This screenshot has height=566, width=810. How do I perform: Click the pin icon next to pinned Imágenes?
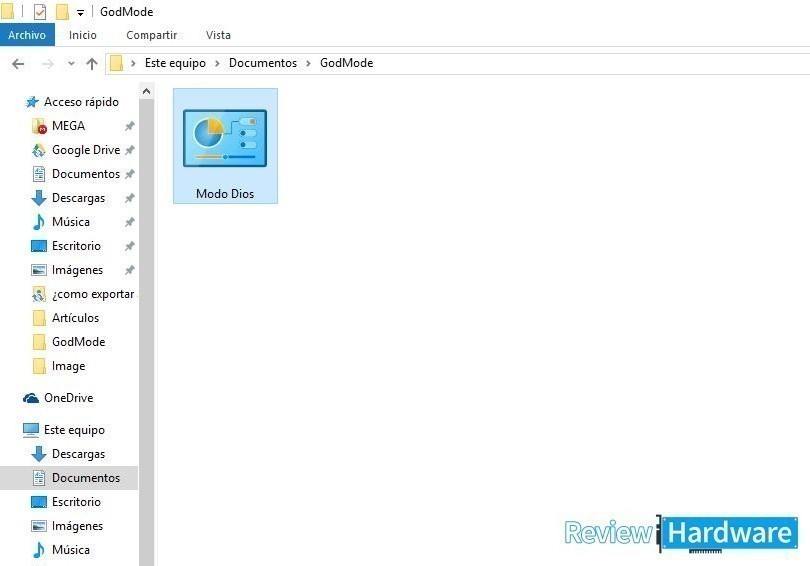[x=130, y=270]
